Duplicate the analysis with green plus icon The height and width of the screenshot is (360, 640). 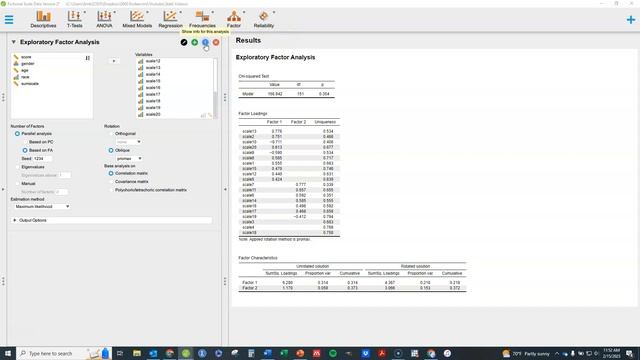[x=195, y=42]
